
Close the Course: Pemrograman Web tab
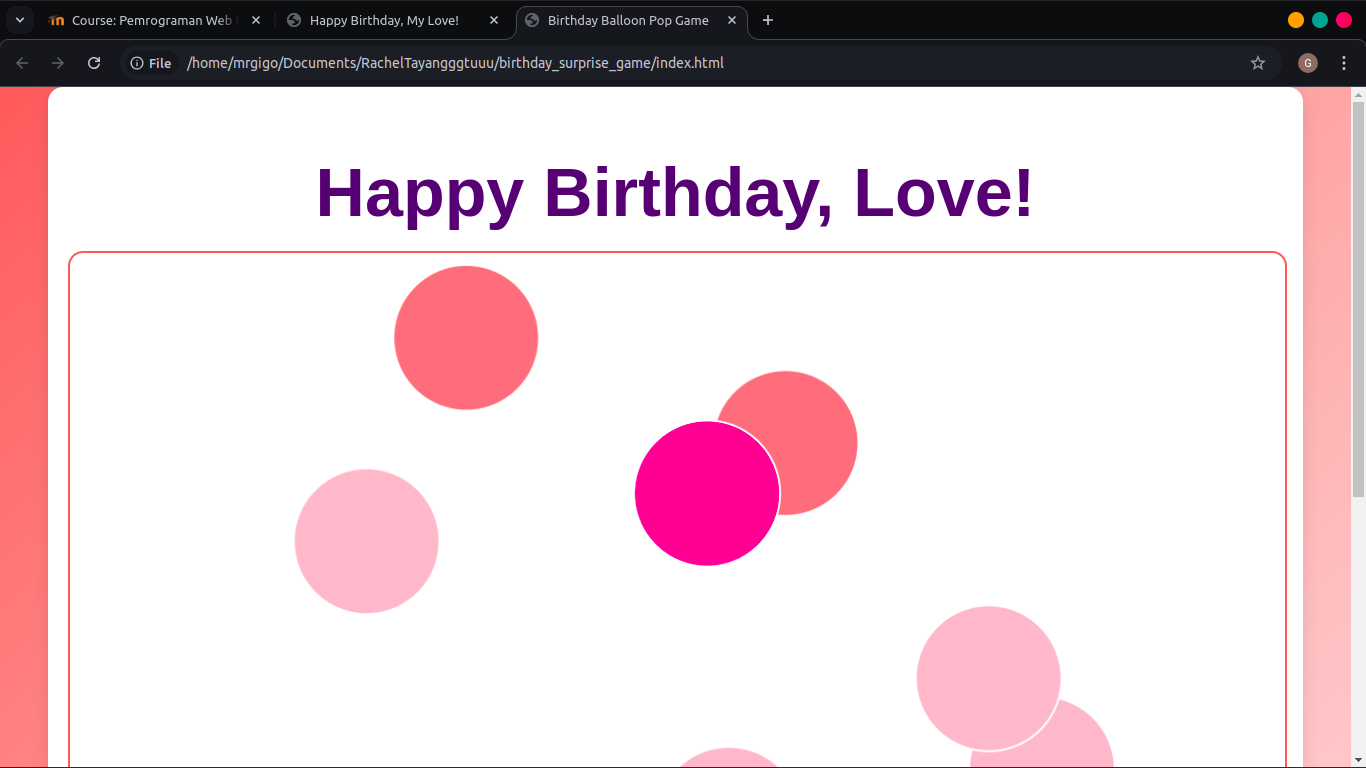pos(256,20)
